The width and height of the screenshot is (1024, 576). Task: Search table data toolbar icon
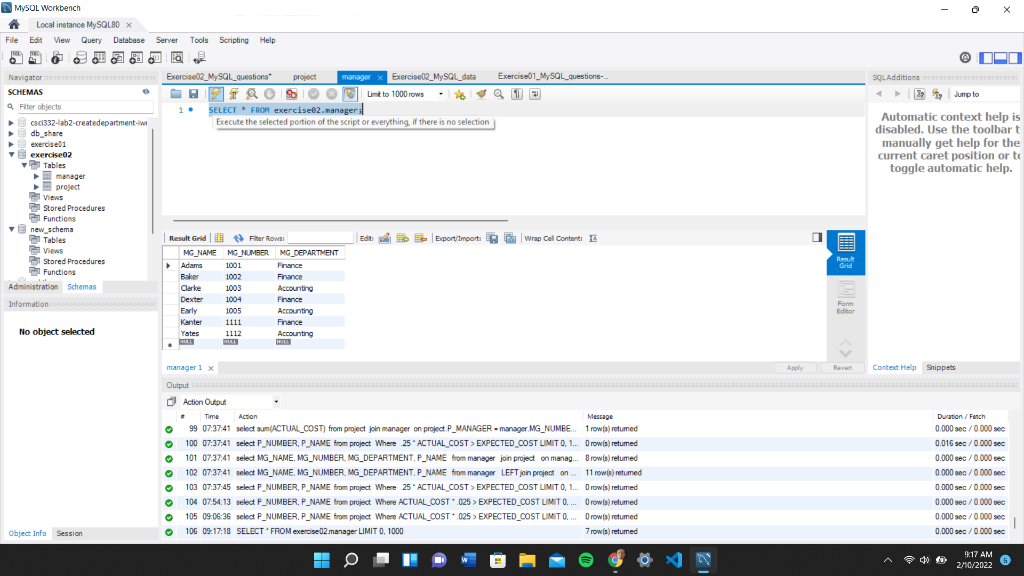tap(177, 58)
